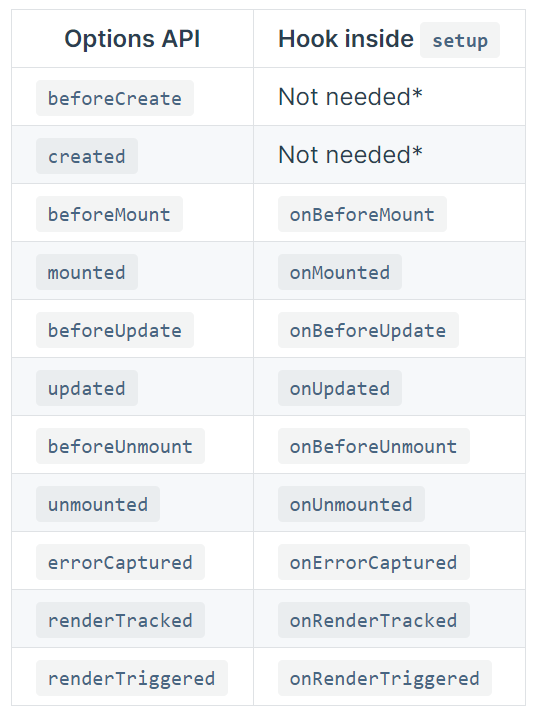Image resolution: width=536 pixels, height=716 pixels.
Task: Select renderTracked in the table
Action: click(120, 620)
